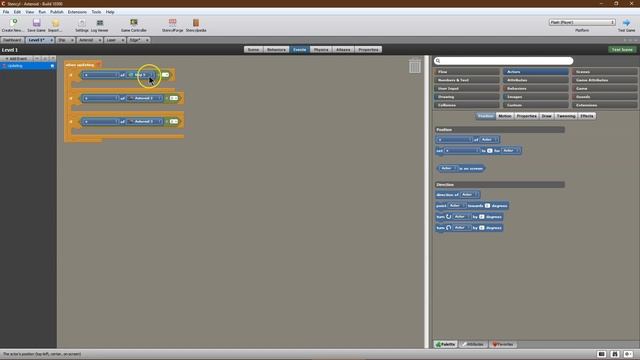This screenshot has width=640, height=360.
Task: Open the Actor dropdown in 'is on screen' block
Action: pos(448,168)
